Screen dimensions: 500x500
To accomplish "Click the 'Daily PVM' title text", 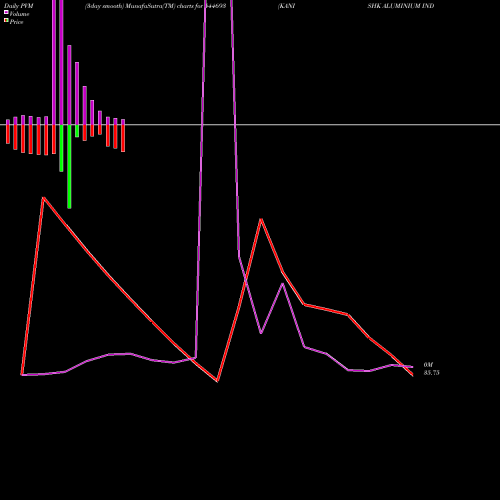I will [x=19, y=6].
